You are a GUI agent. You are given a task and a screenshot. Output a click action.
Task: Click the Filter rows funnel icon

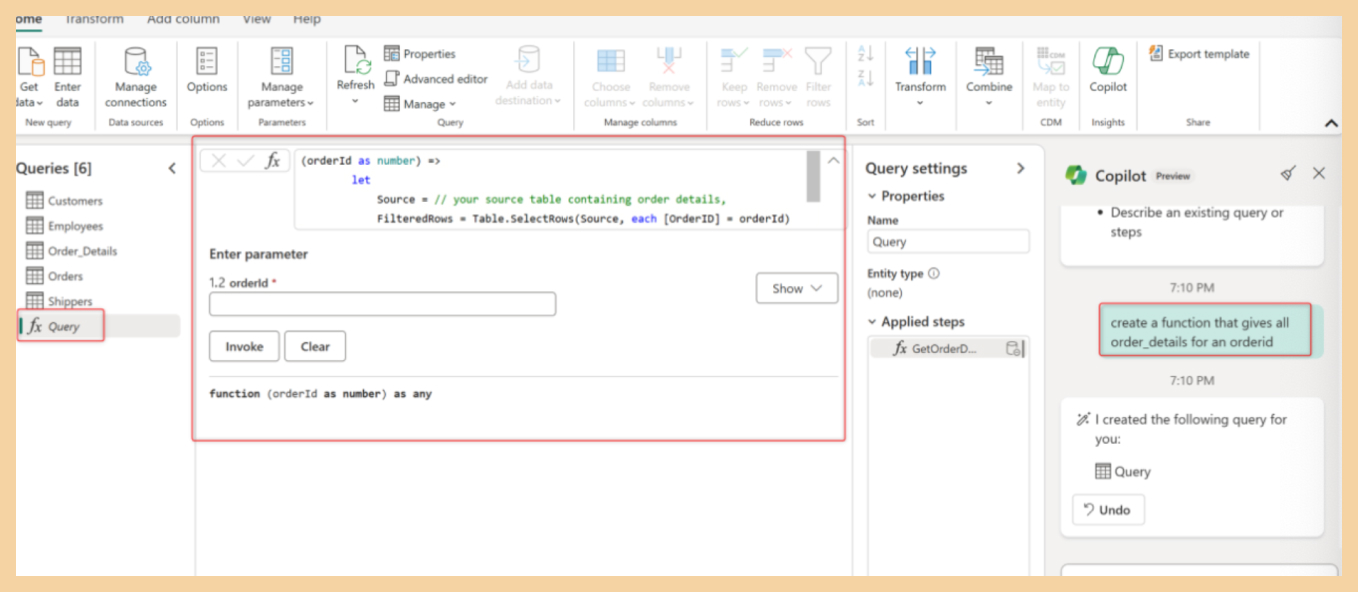tap(818, 61)
